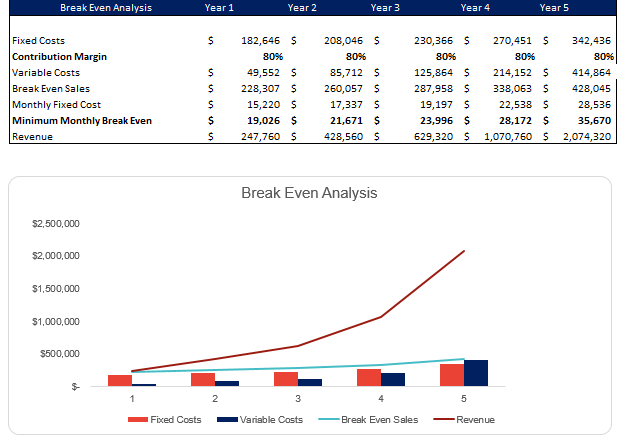This screenshot has width=638, height=441.
Task: Select the Year 1 column header
Action: pyautogui.click(x=220, y=7)
